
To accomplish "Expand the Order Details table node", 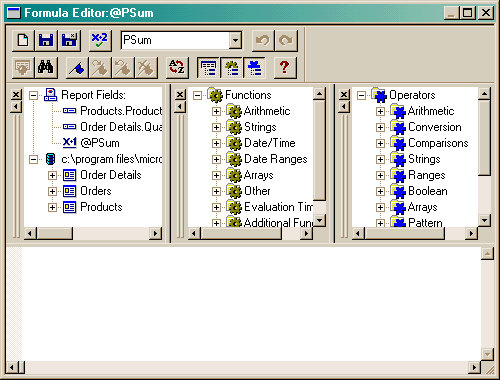I will point(52,175).
